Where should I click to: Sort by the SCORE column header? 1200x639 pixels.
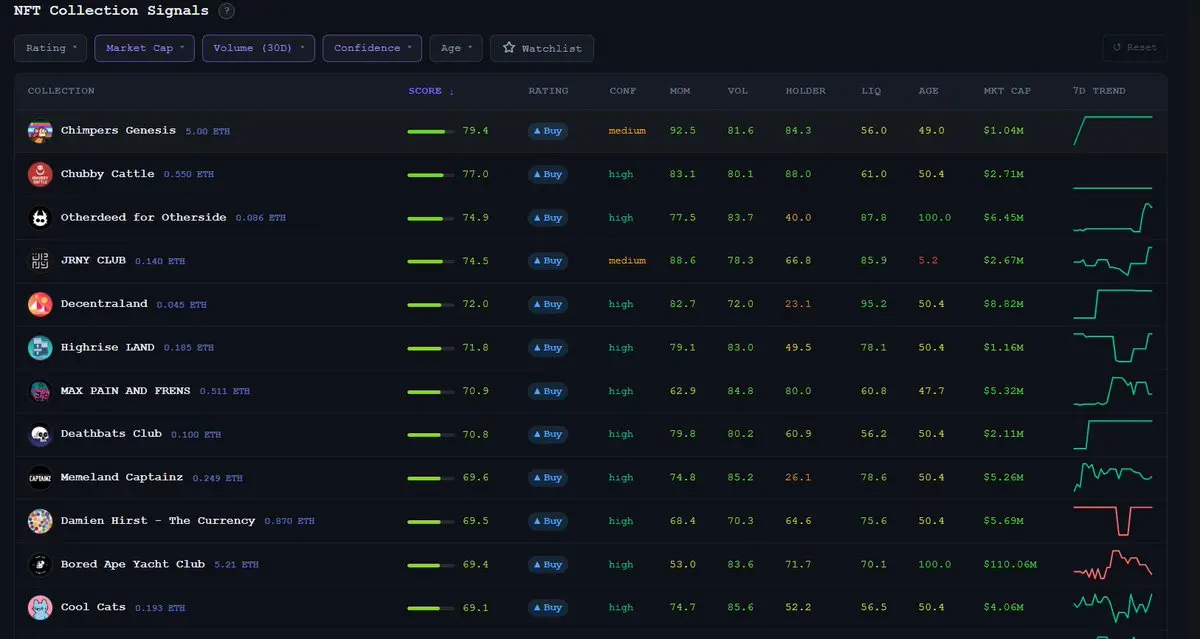[431, 91]
